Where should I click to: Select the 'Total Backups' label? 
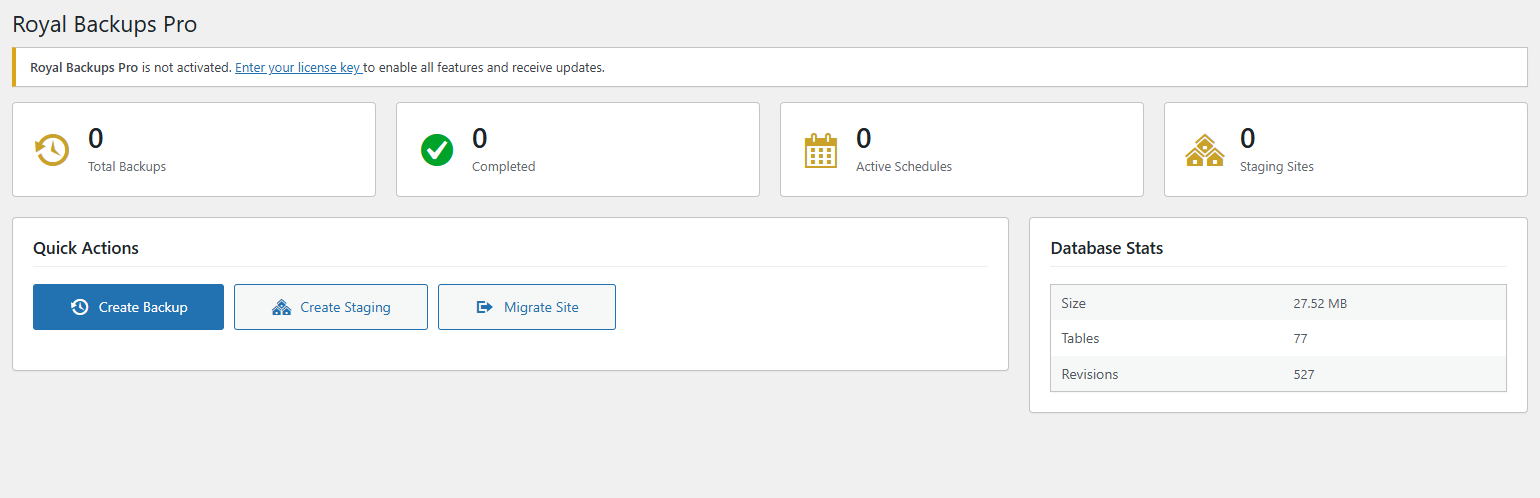(x=127, y=167)
